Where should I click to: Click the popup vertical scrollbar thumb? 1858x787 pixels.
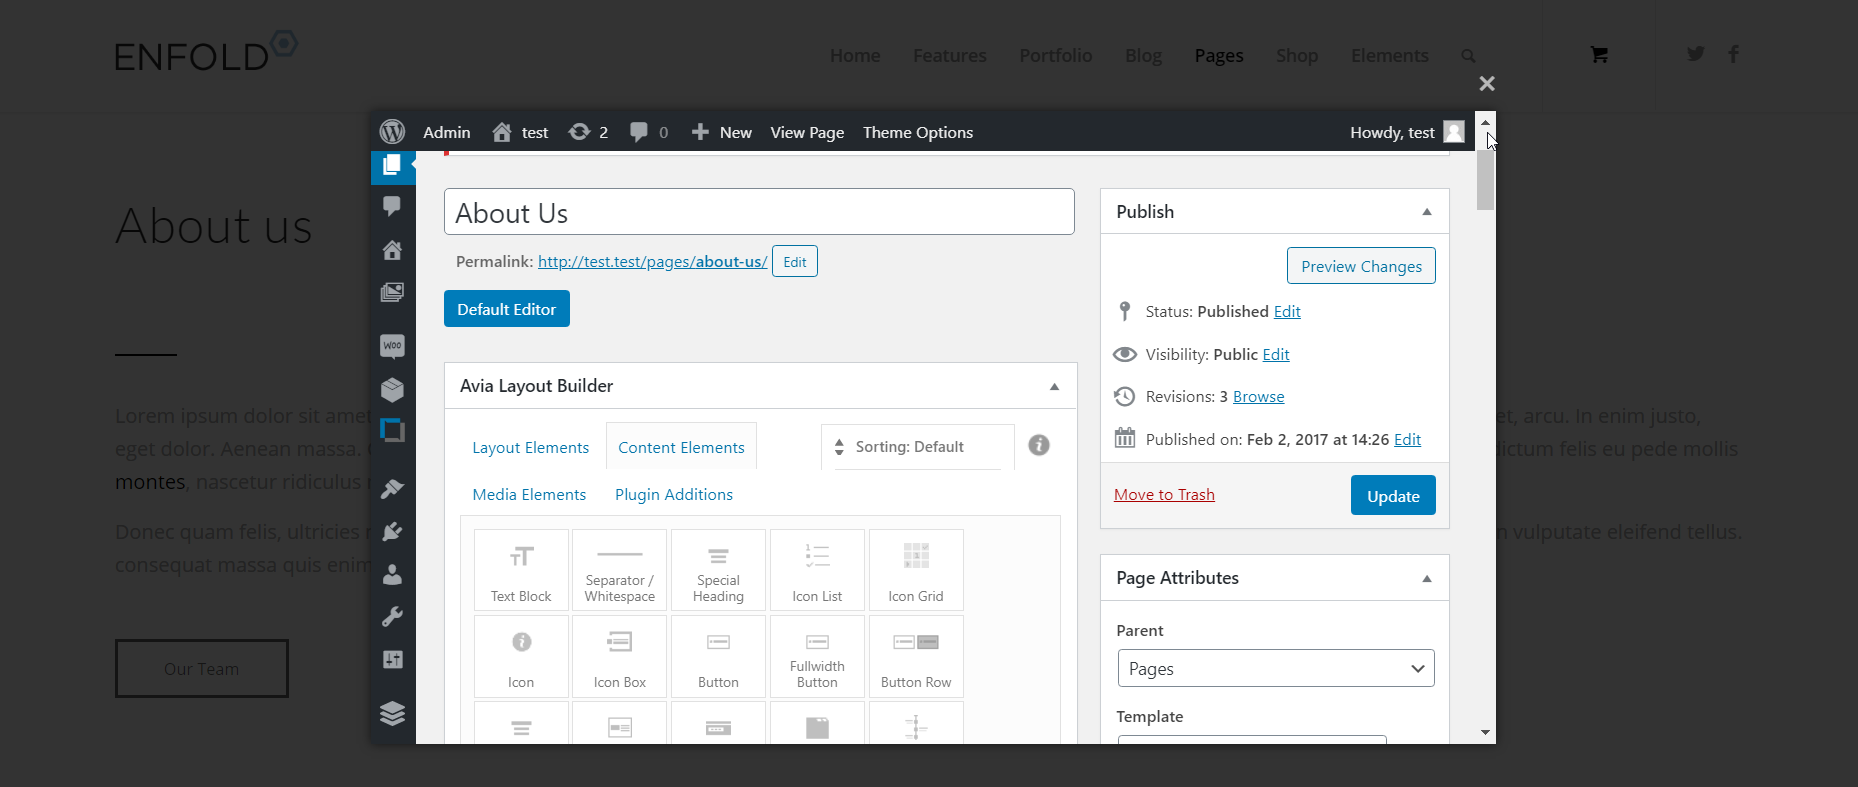coord(1485,178)
